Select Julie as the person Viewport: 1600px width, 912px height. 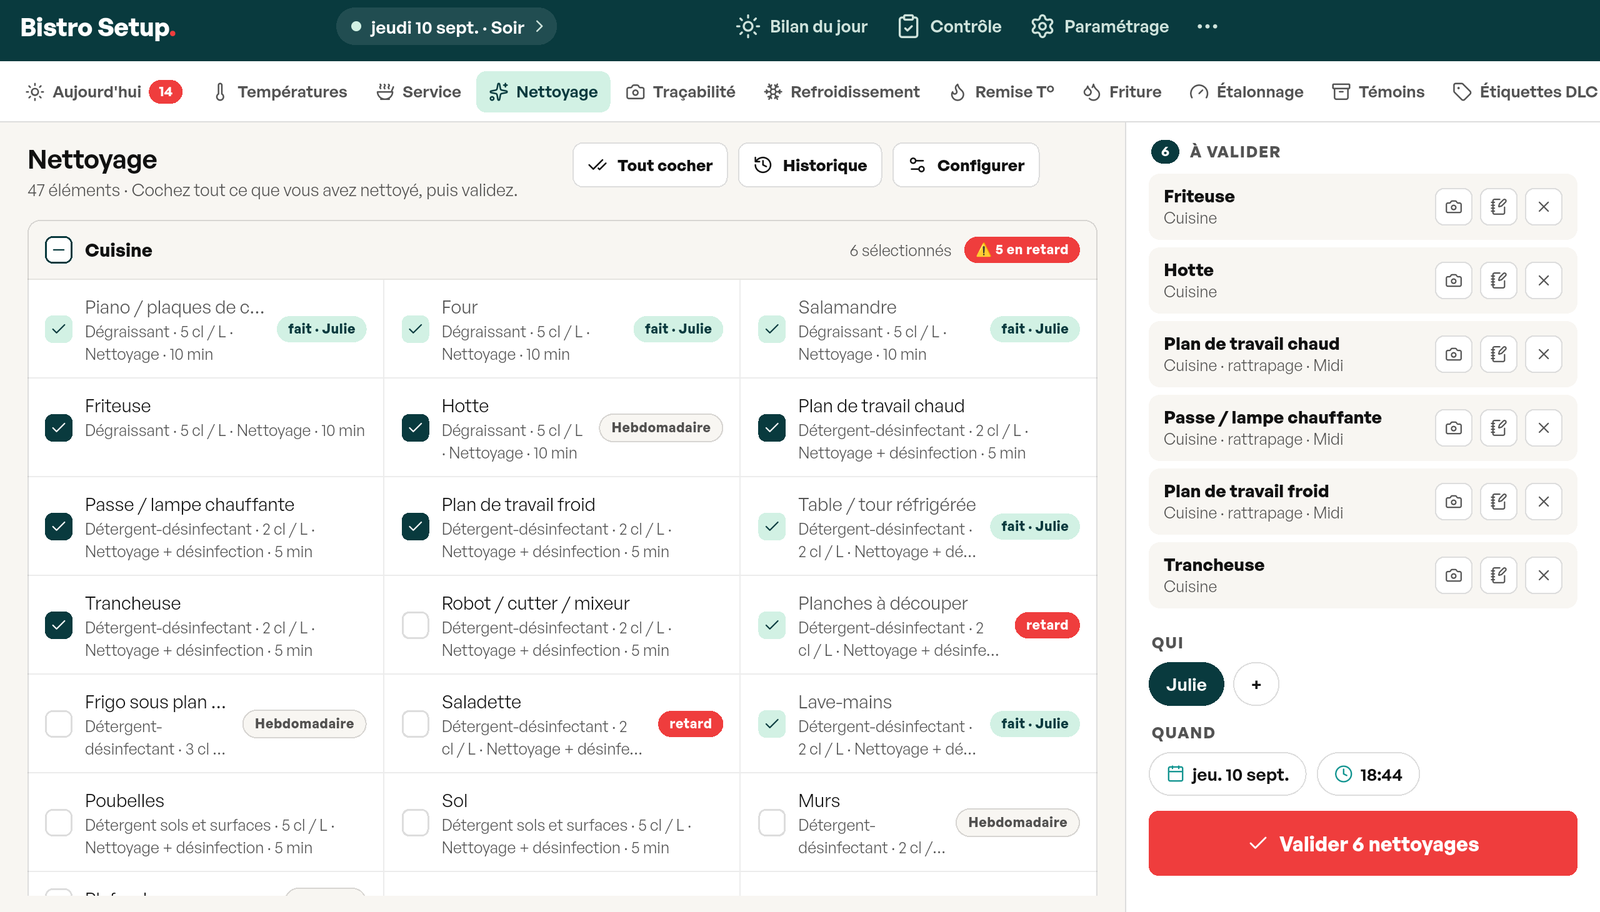(x=1186, y=685)
